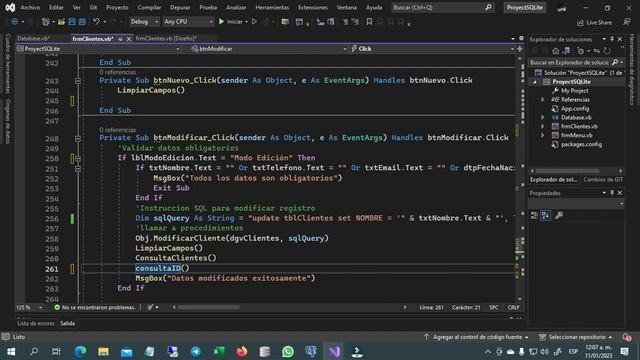Image resolution: width=640 pixels, height=360 pixels.
Task: Click the vertical scrollbar of code editor
Action: point(520,179)
